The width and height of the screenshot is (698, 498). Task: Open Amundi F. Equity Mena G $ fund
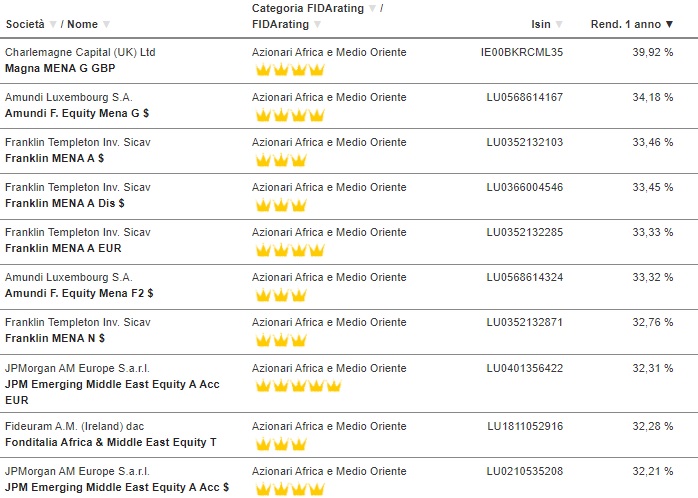point(77,113)
